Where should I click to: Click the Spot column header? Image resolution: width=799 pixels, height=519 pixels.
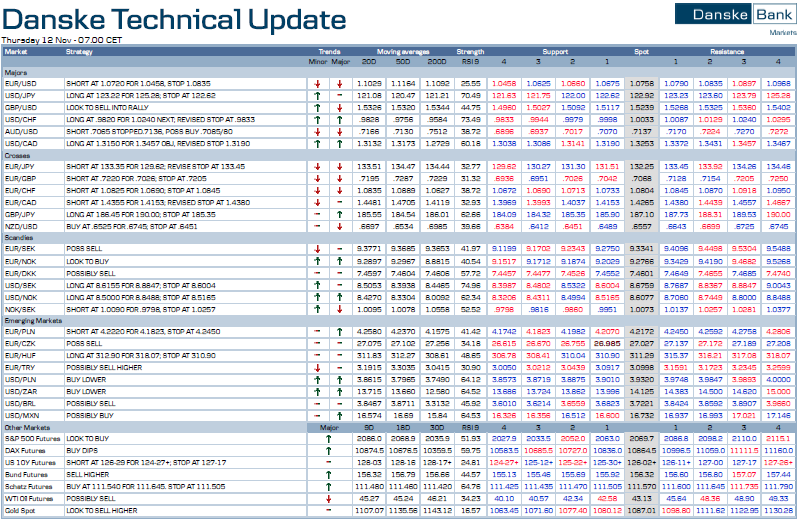click(x=642, y=51)
